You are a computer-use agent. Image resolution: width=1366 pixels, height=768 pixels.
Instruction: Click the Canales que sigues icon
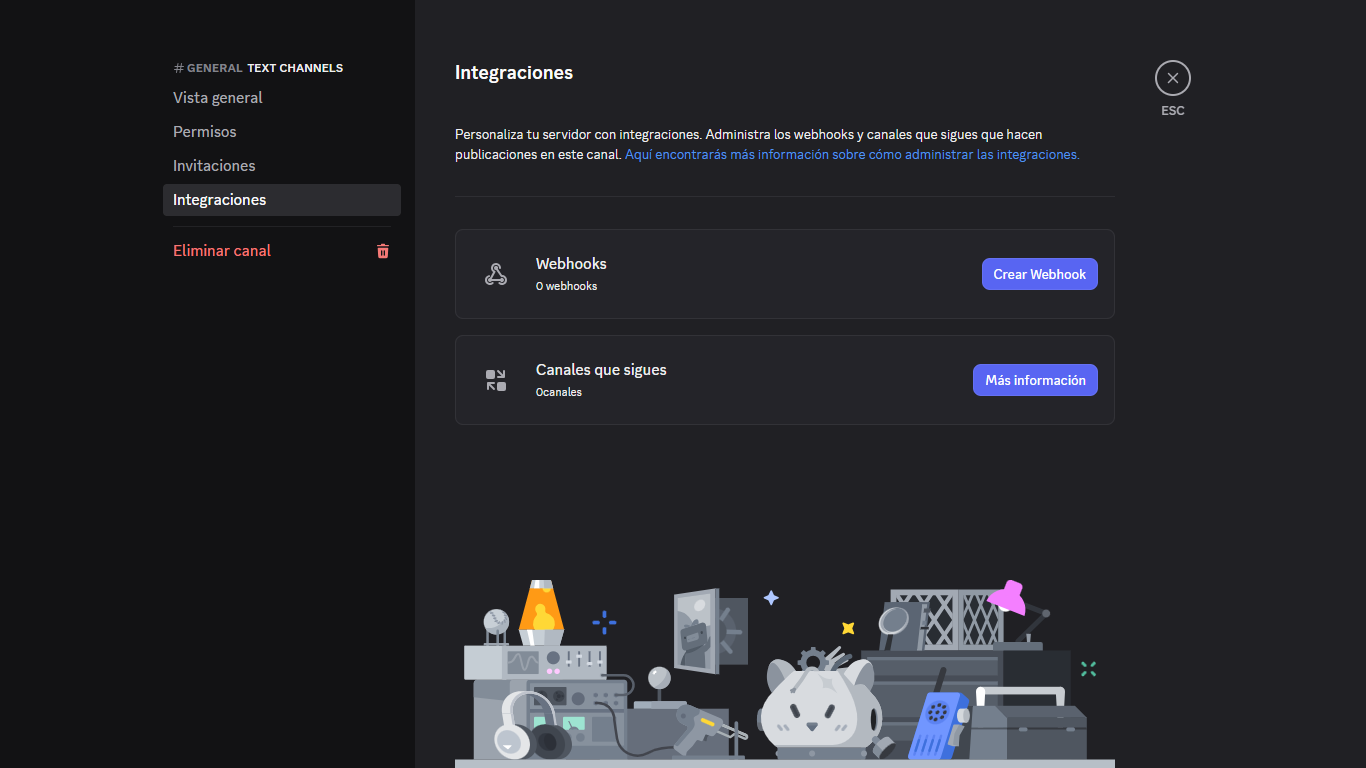(x=495, y=380)
